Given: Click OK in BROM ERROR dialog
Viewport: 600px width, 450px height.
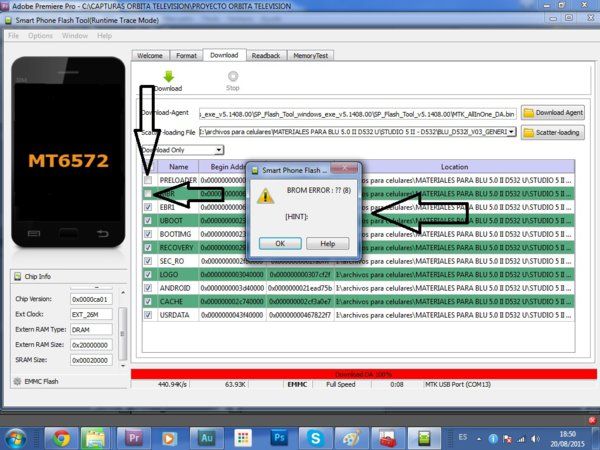Looking at the screenshot, I should tap(280, 243).
